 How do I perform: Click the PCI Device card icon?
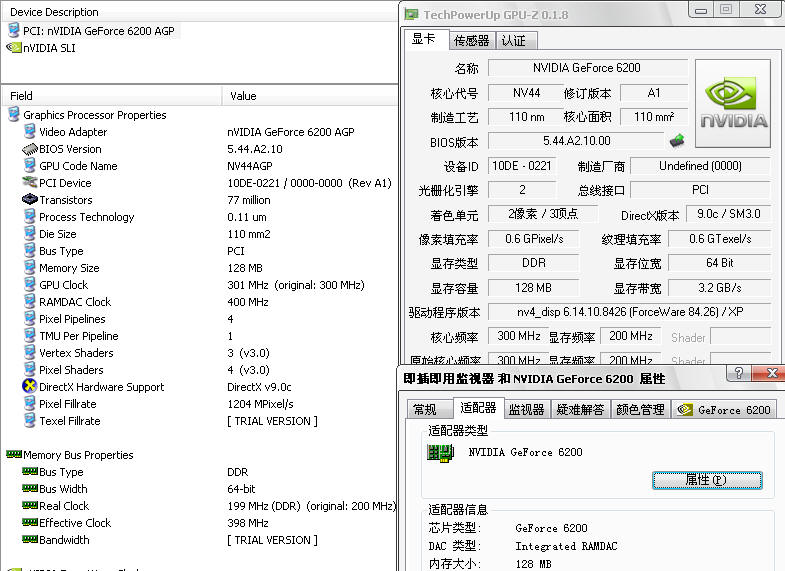pyautogui.click(x=30, y=182)
